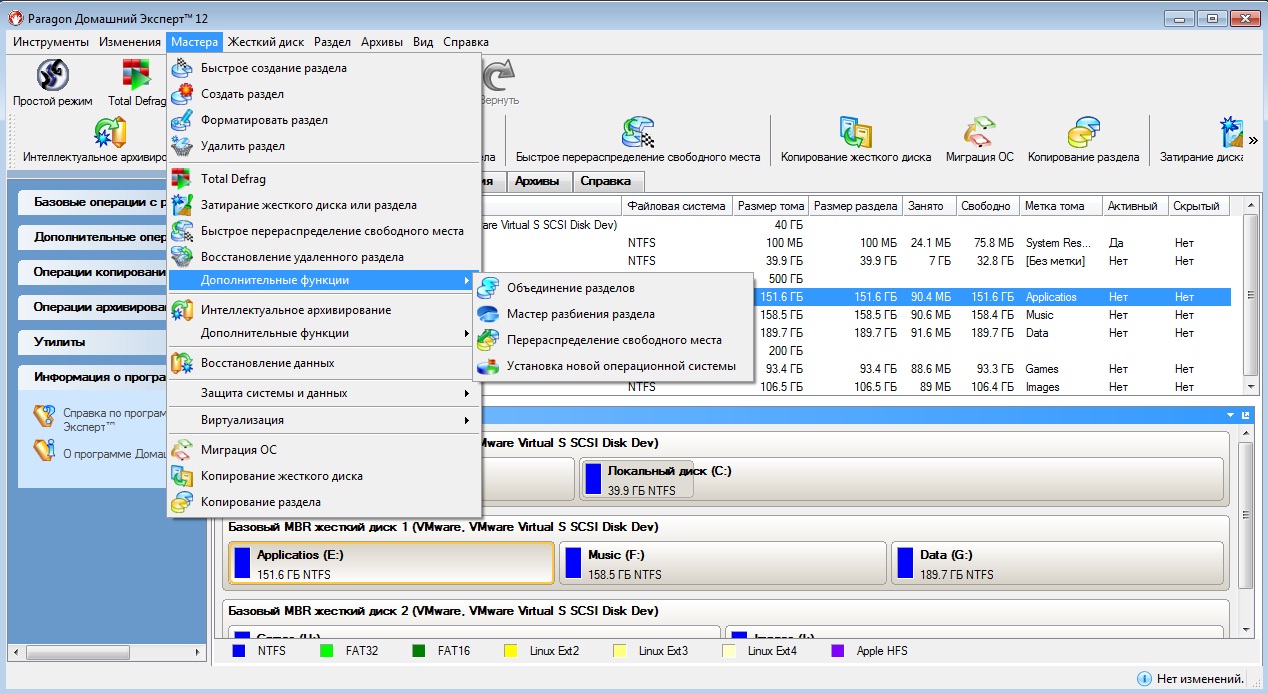
Task: Choose Интеллектуальное архивирование menu entry
Action: (324, 310)
